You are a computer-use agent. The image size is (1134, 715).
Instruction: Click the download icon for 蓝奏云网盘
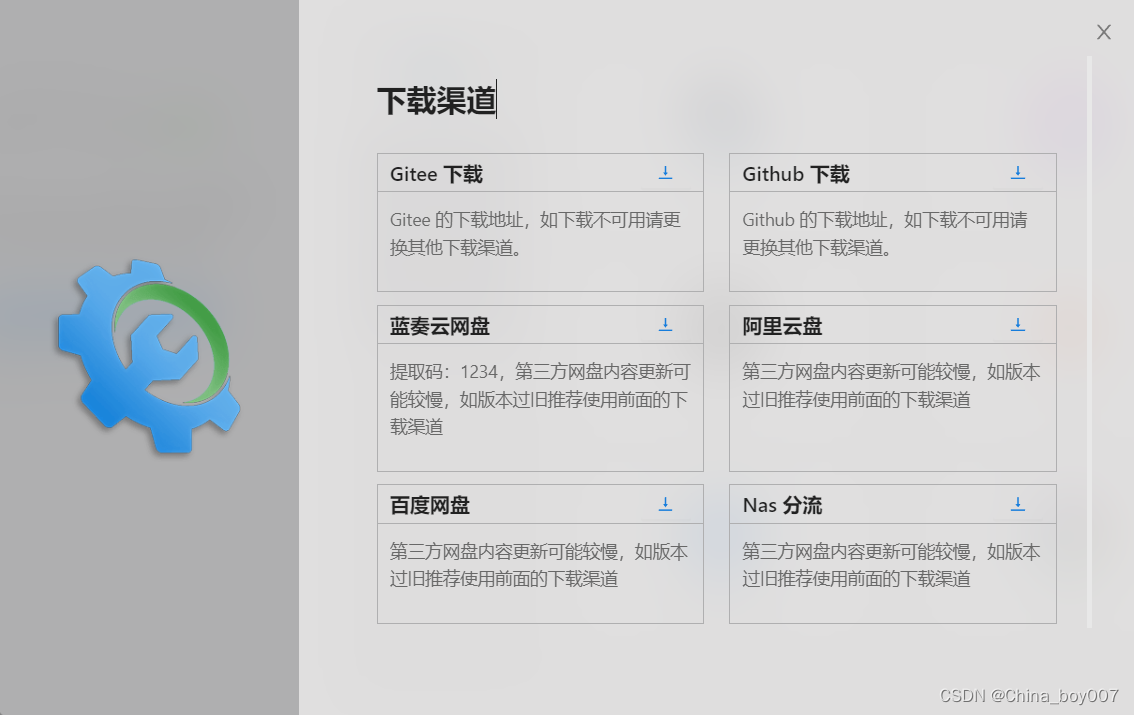click(665, 325)
